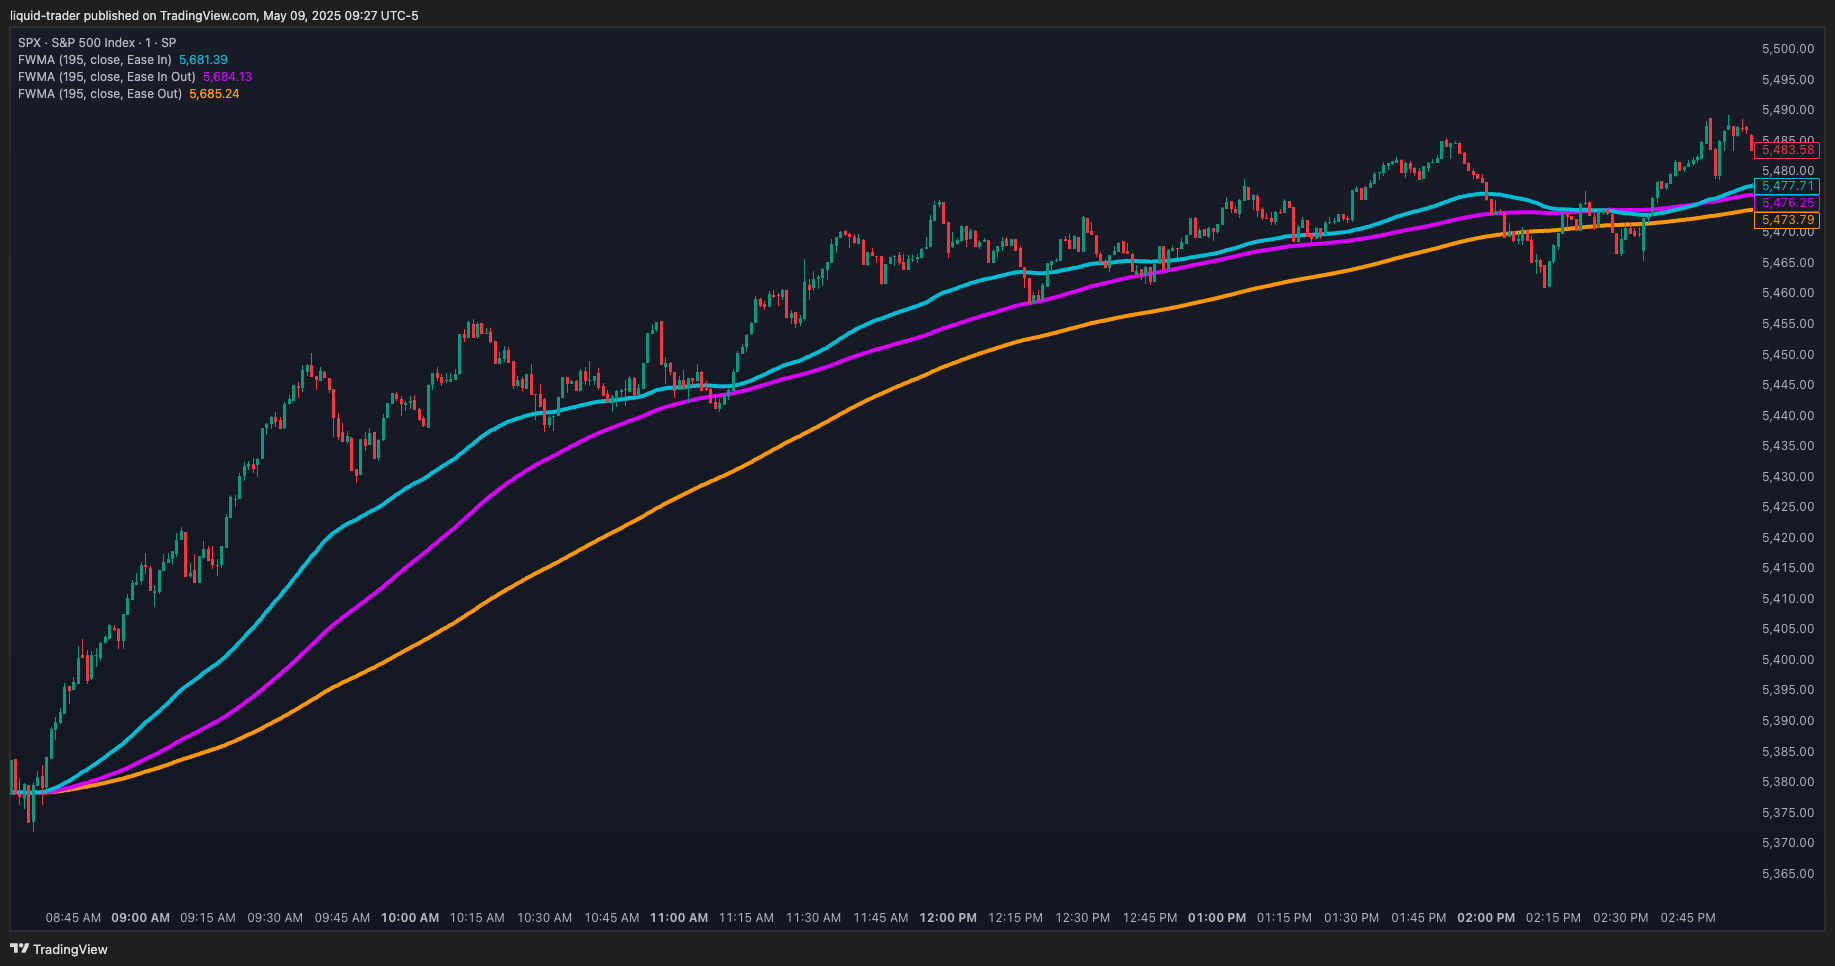
Task: Click the magenta price tag 5,476.25
Action: pos(1787,203)
